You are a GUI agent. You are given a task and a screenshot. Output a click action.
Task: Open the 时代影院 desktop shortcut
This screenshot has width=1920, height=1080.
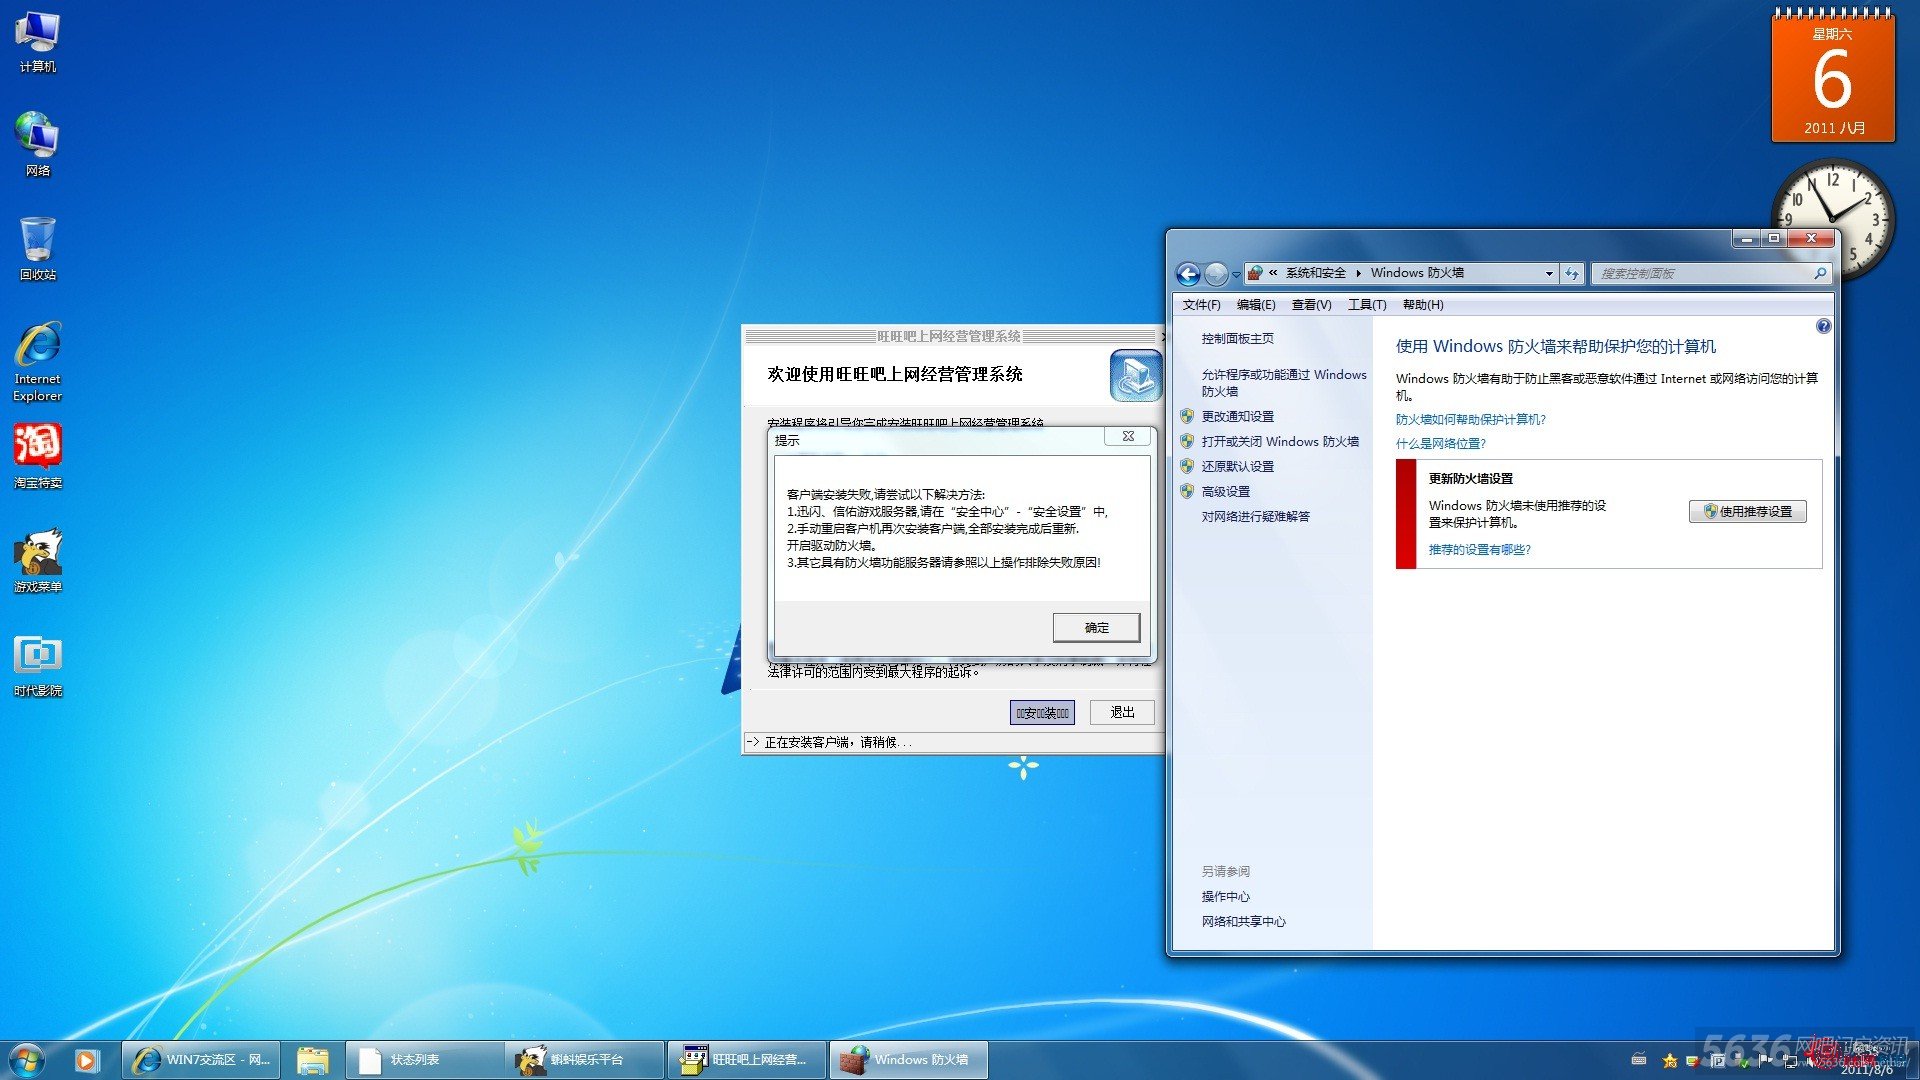click(x=37, y=665)
